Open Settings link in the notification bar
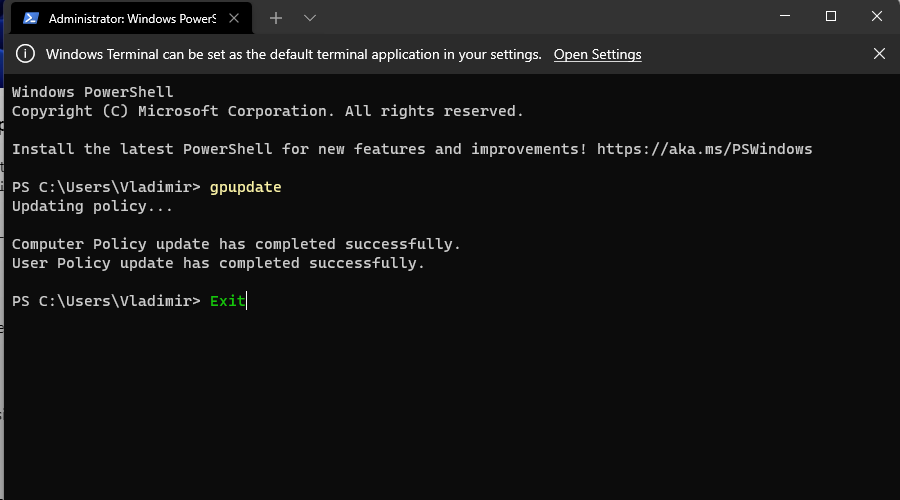The height and width of the screenshot is (500, 900). click(x=598, y=55)
